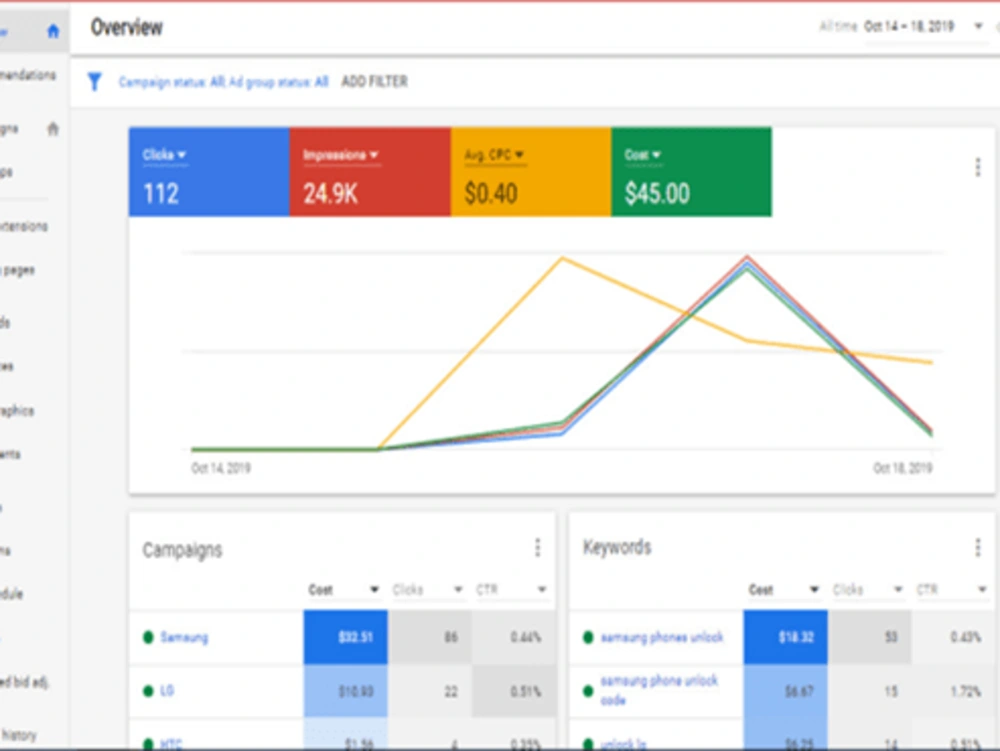Image resolution: width=1000 pixels, height=751 pixels.
Task: Click the Overview page title
Action: (x=126, y=27)
